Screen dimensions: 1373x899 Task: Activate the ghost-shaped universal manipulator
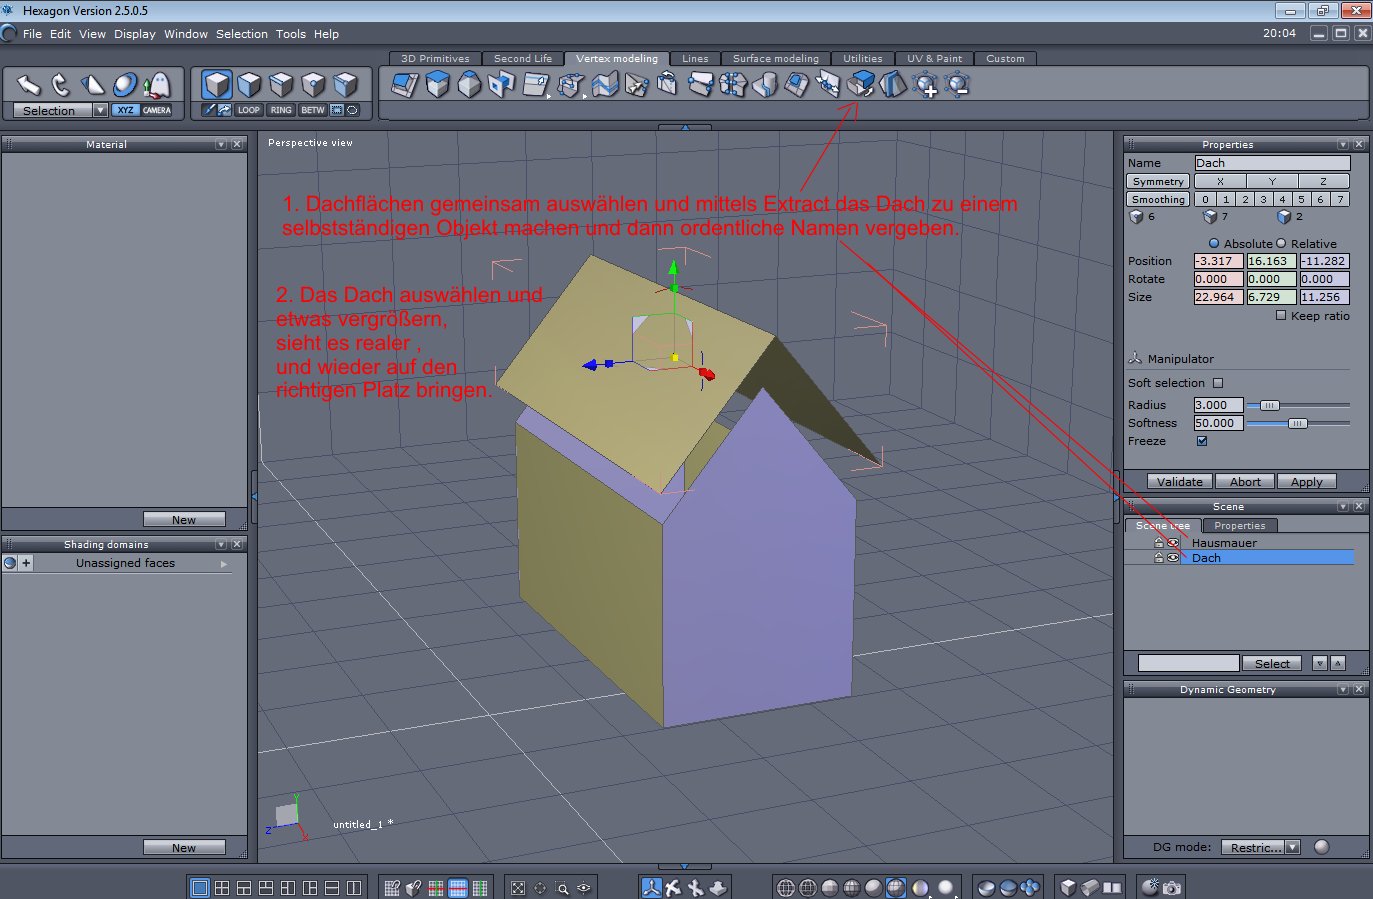[x=157, y=85]
